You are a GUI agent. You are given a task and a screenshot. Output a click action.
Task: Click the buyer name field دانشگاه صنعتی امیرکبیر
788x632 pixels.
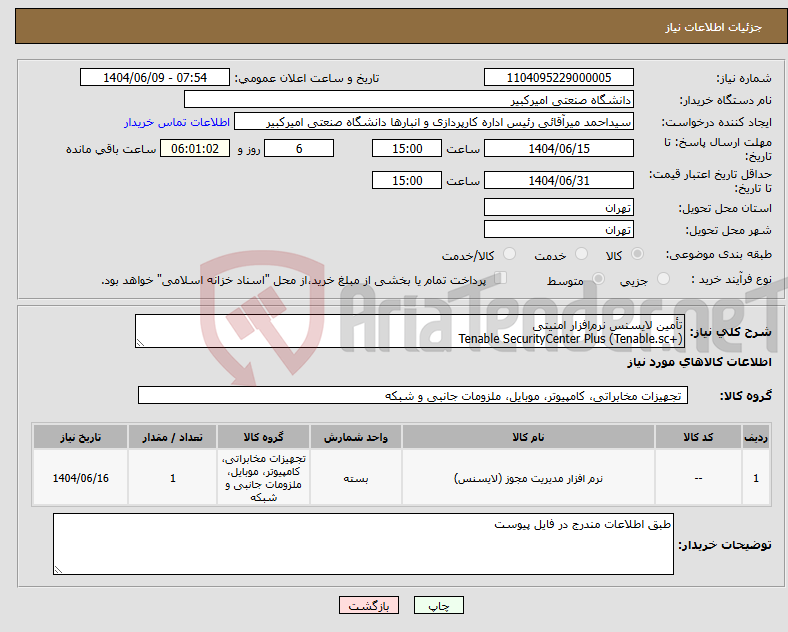(x=409, y=99)
